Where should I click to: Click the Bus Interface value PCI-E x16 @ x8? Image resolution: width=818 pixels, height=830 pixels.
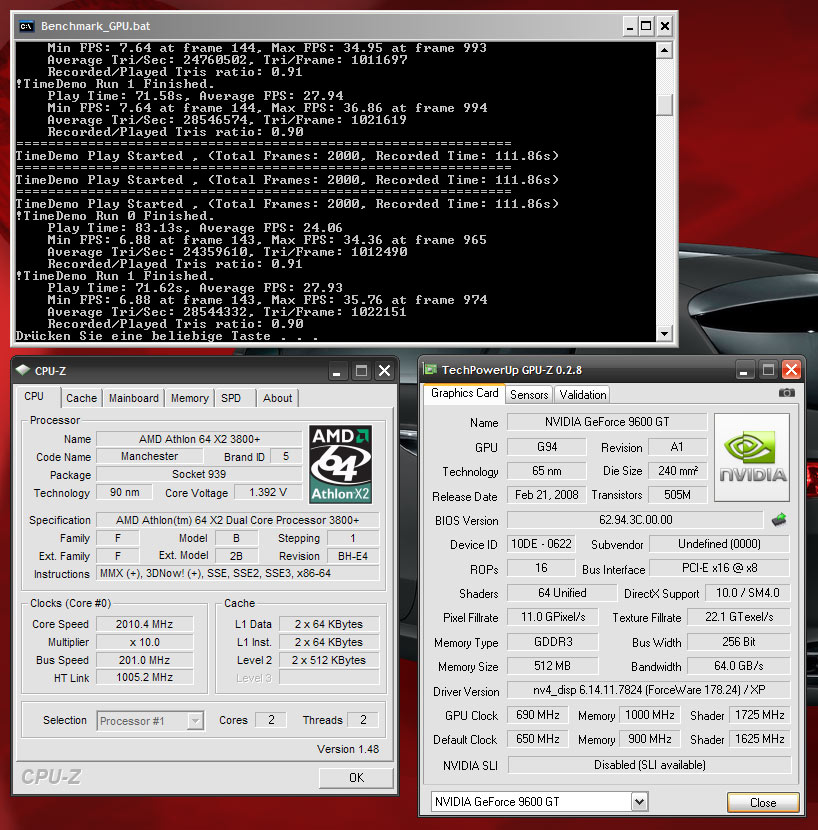point(719,569)
